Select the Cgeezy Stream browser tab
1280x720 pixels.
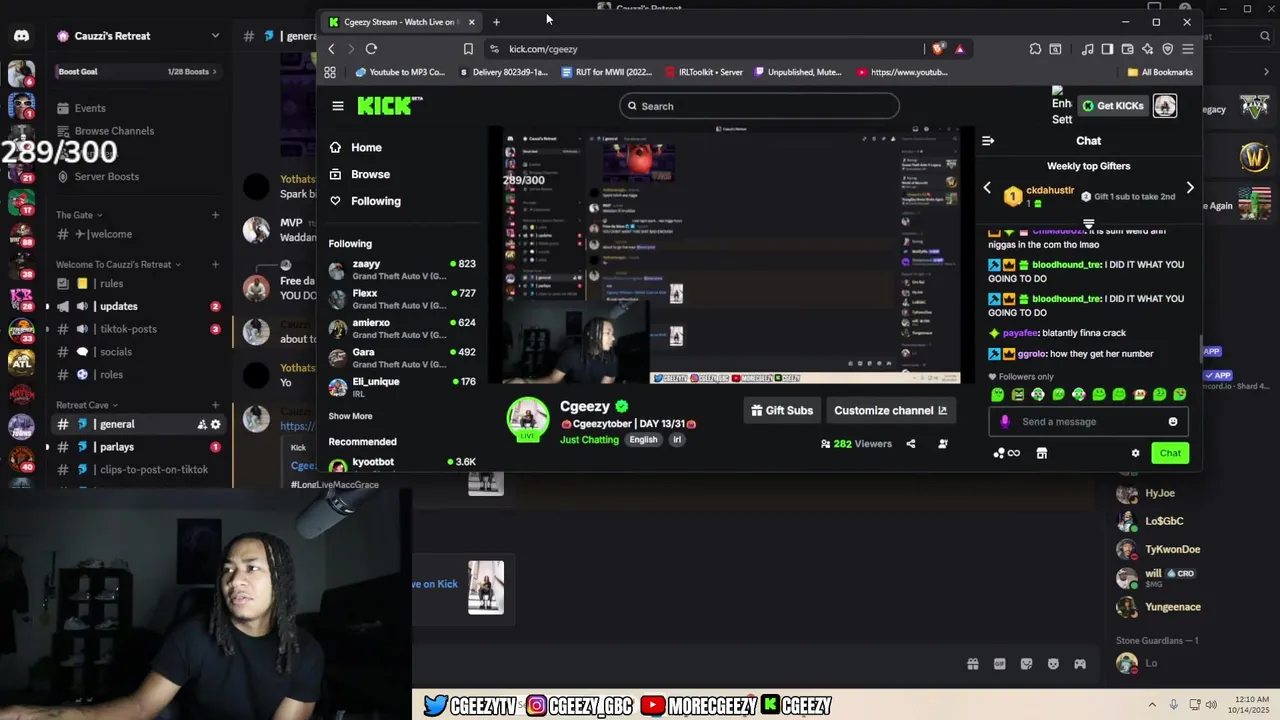[402, 22]
